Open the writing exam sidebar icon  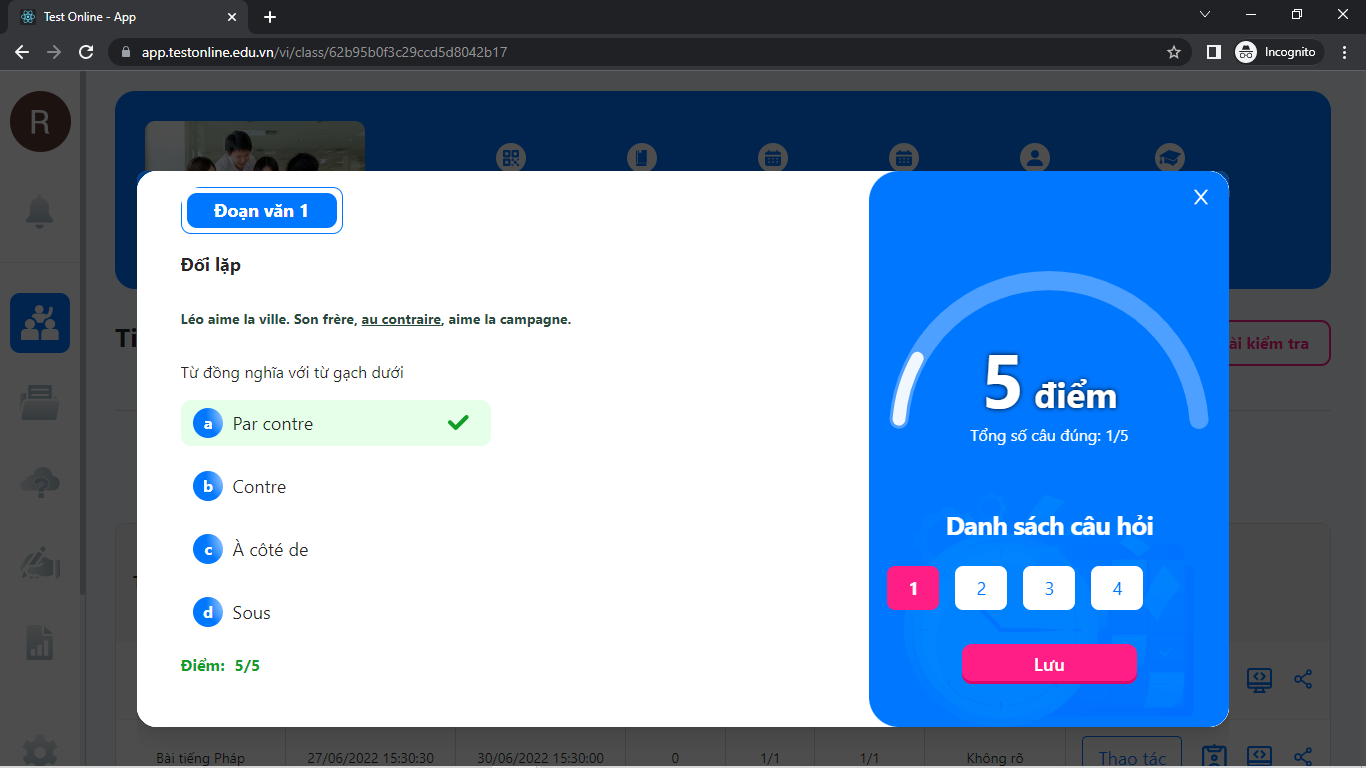coord(40,563)
